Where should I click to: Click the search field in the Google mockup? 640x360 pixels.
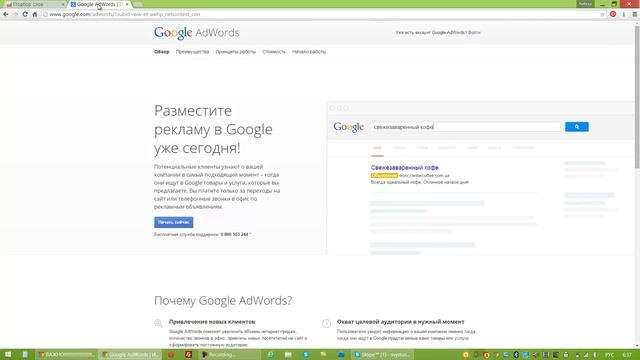[x=465, y=127]
